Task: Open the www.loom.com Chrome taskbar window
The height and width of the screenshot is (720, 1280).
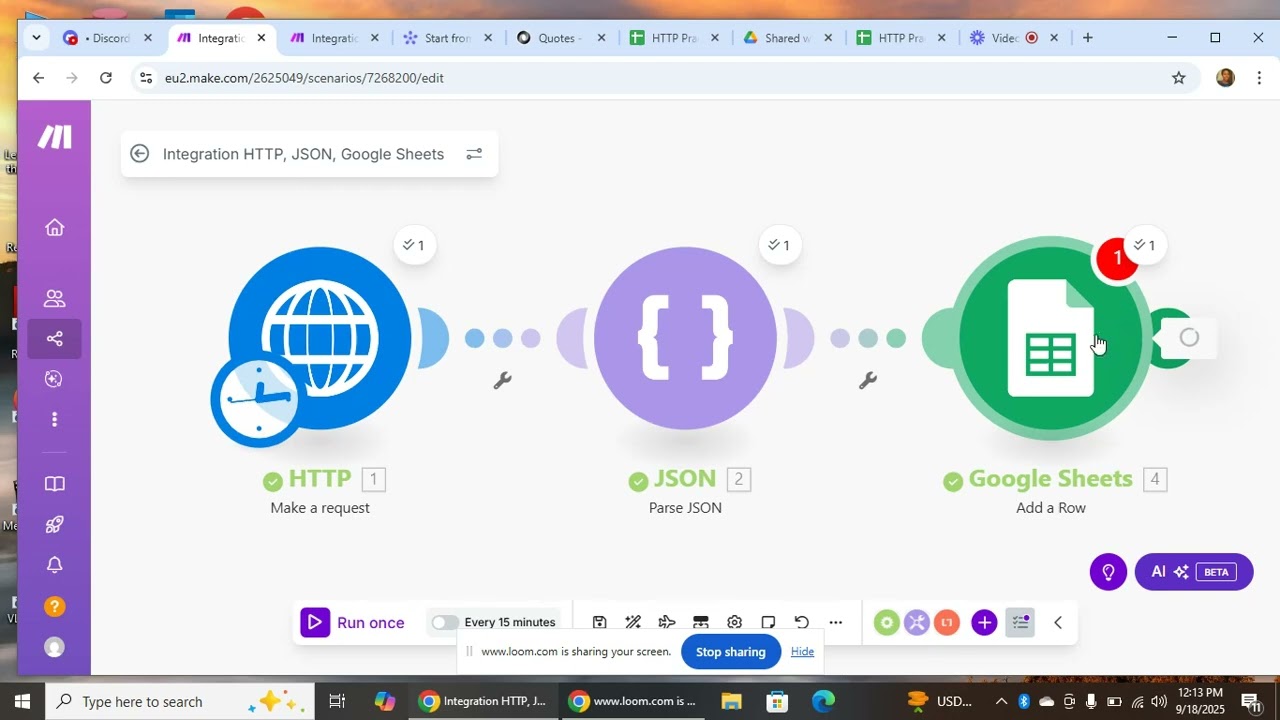Action: (x=633, y=701)
